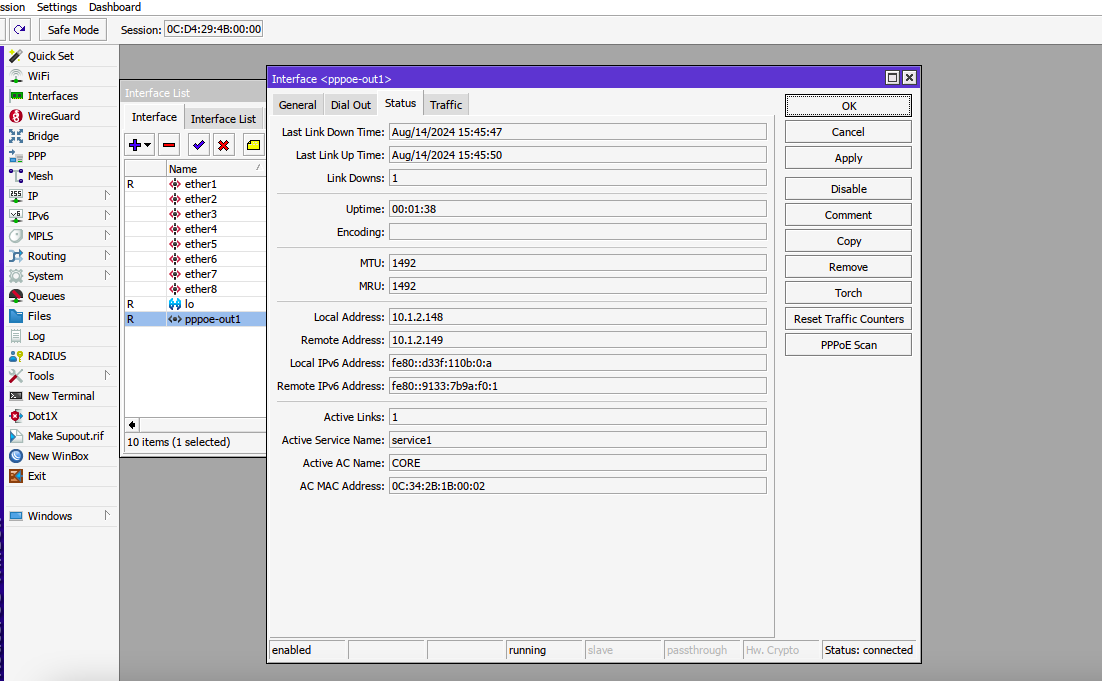Screen dimensions: 1102x681
Task: Select the Status tab
Action: point(401,103)
